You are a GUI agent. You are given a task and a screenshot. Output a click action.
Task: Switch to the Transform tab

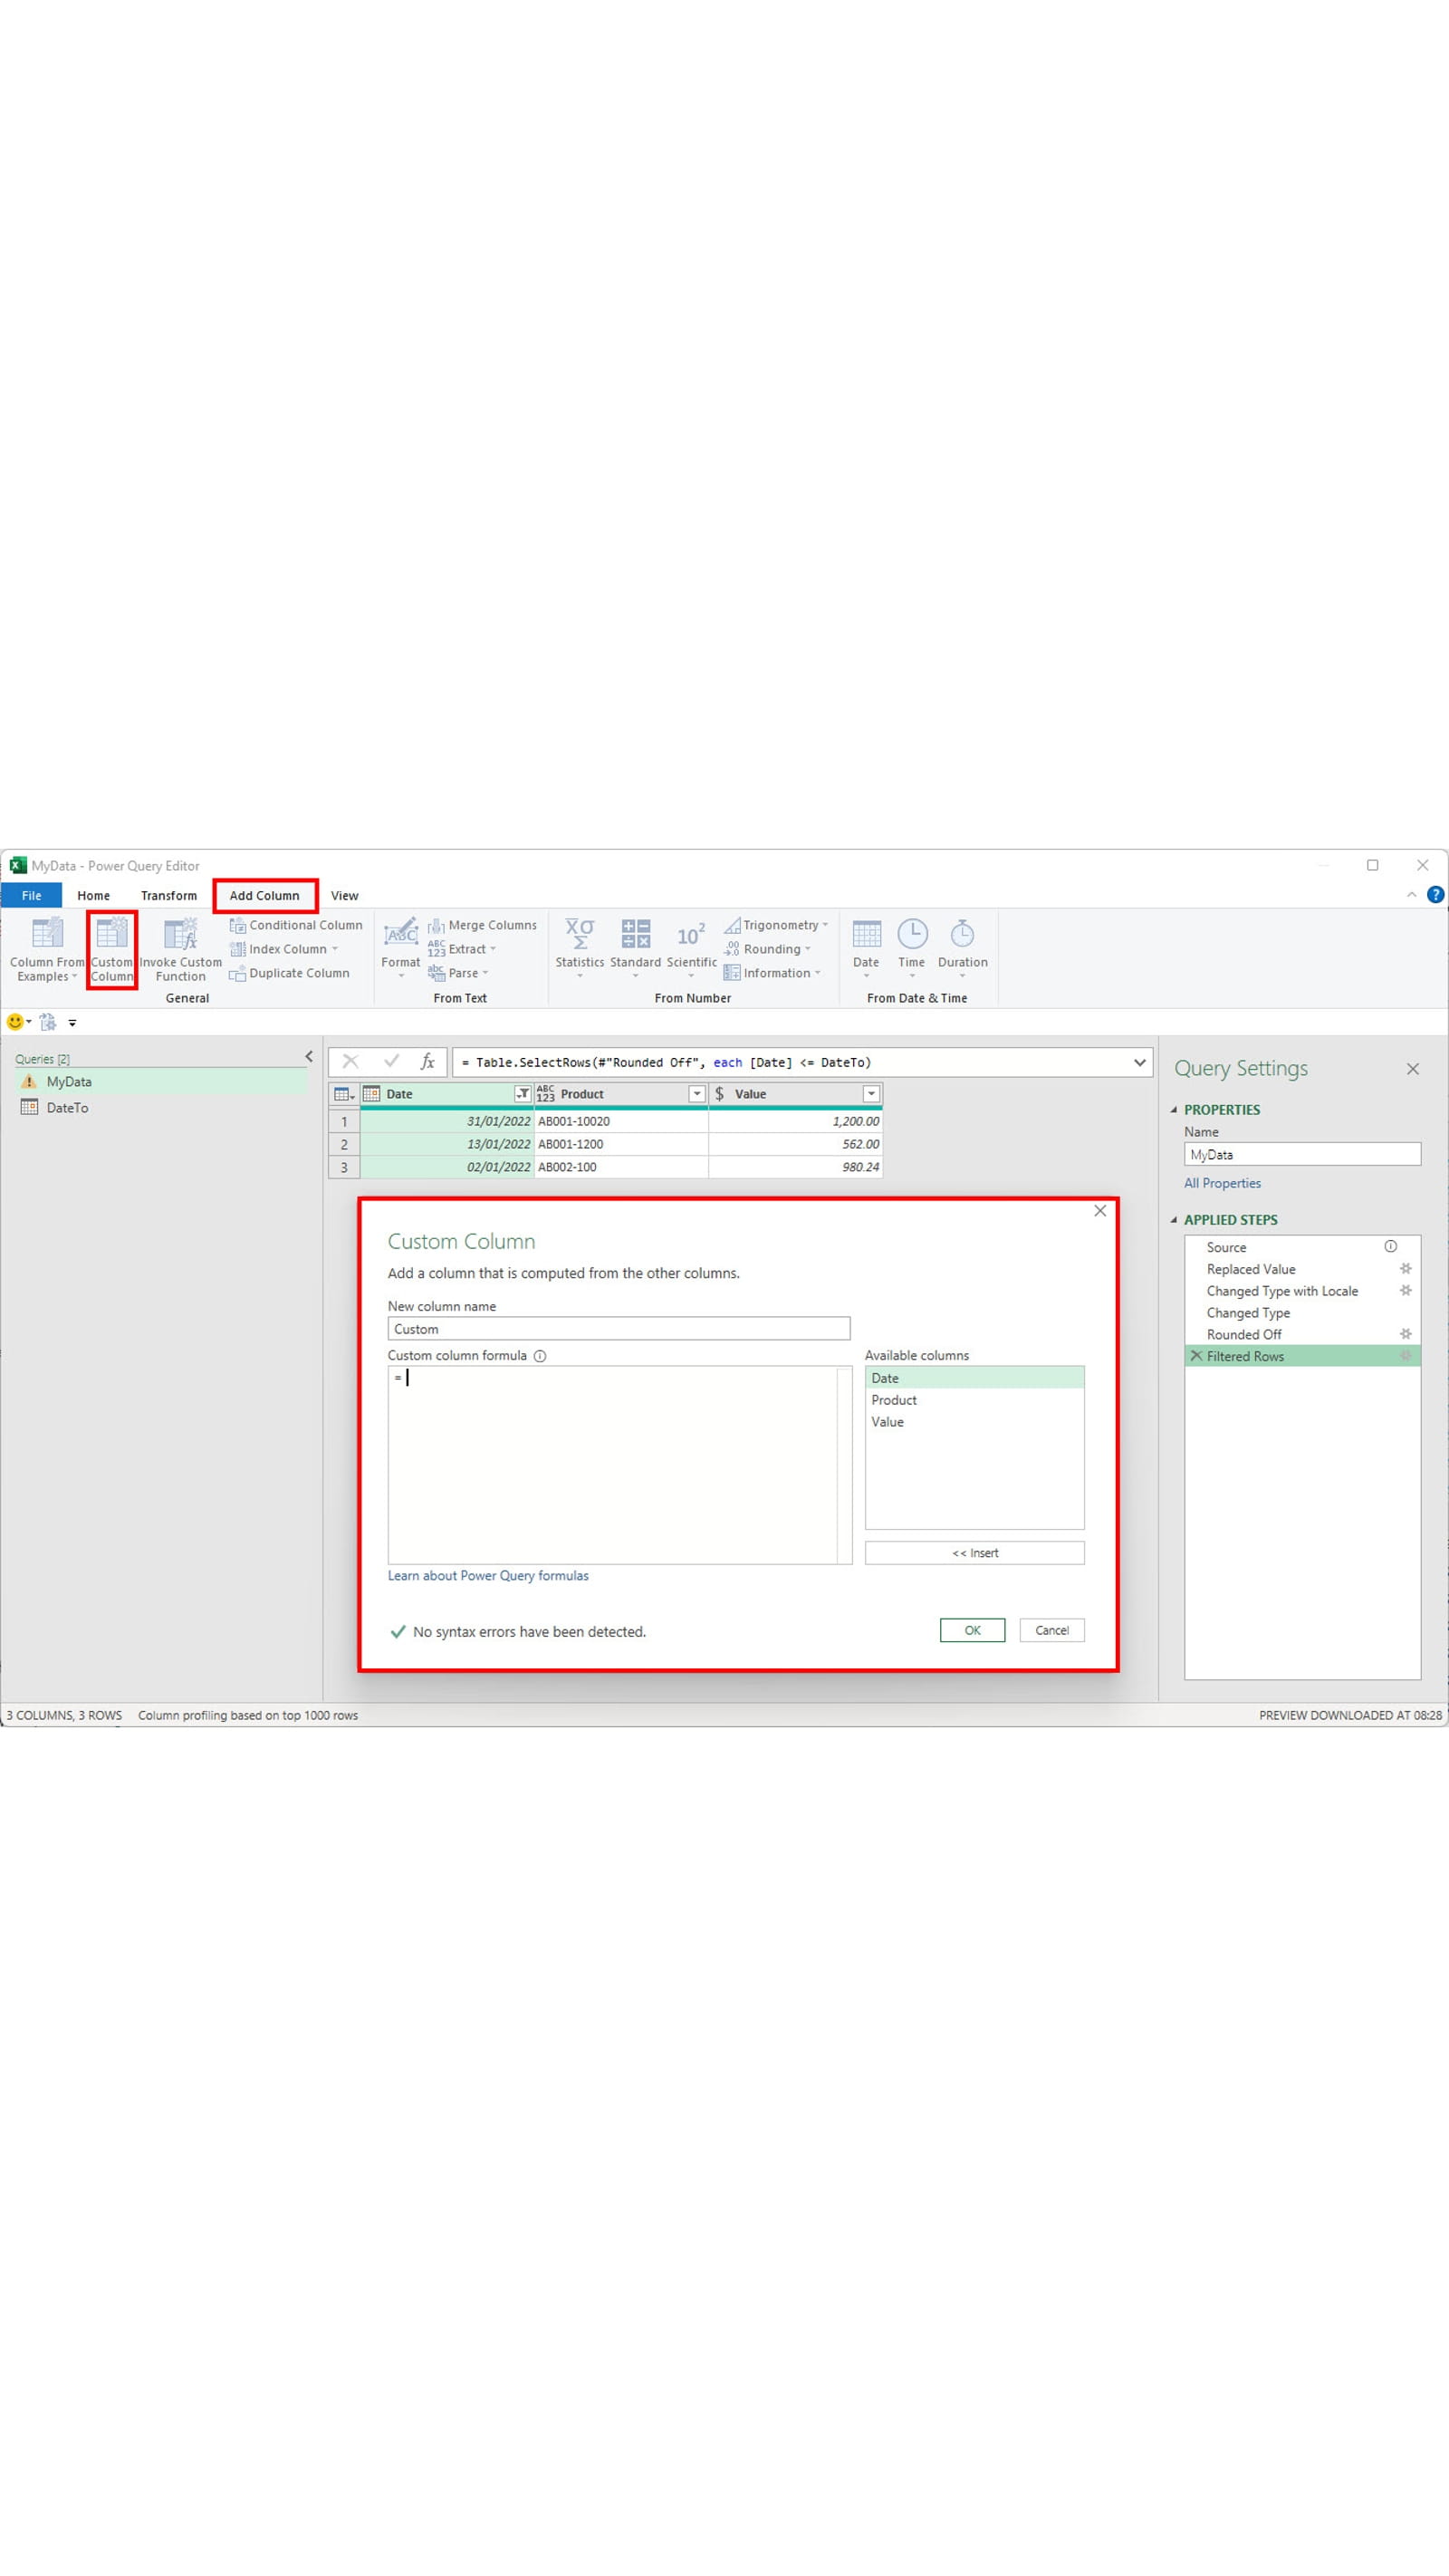(168, 895)
